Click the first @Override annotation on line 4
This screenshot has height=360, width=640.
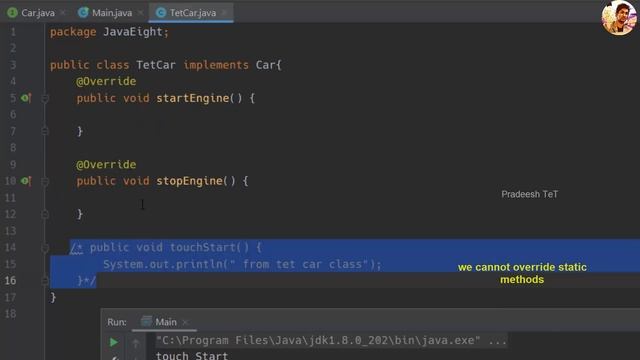tap(106, 81)
